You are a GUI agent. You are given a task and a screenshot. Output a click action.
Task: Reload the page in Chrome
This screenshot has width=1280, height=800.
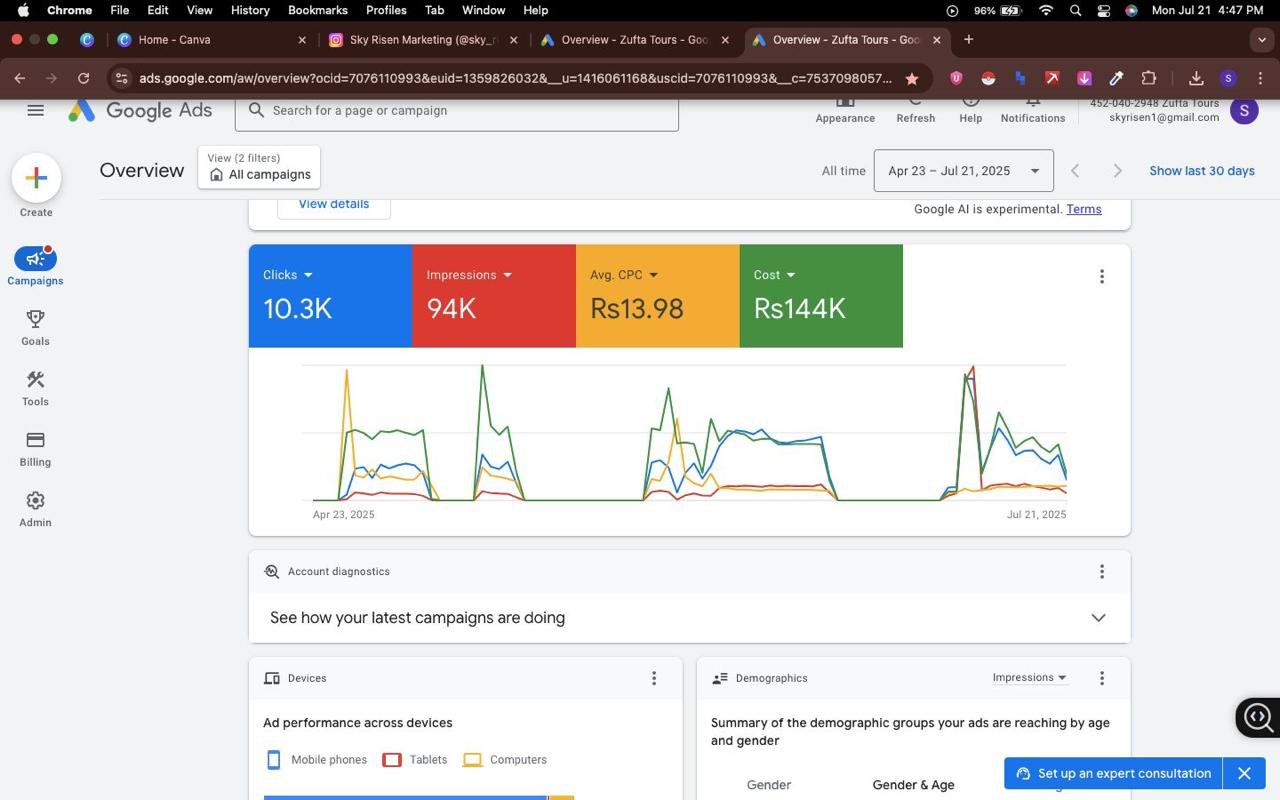pos(84,78)
